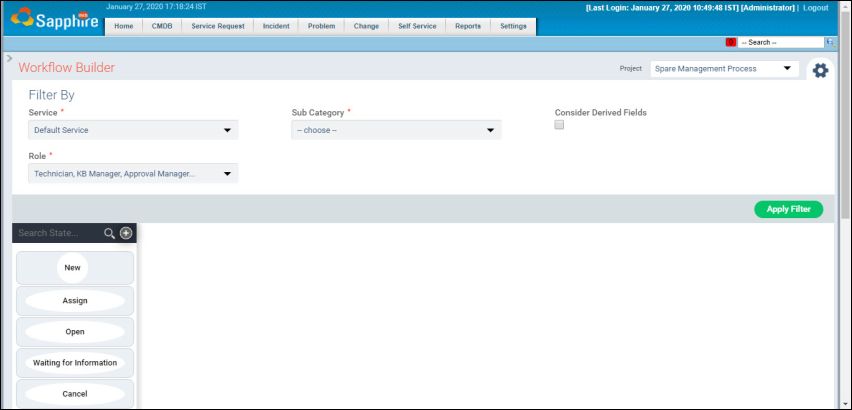Click the Apply Filter button
852x410 pixels.
tap(788, 209)
